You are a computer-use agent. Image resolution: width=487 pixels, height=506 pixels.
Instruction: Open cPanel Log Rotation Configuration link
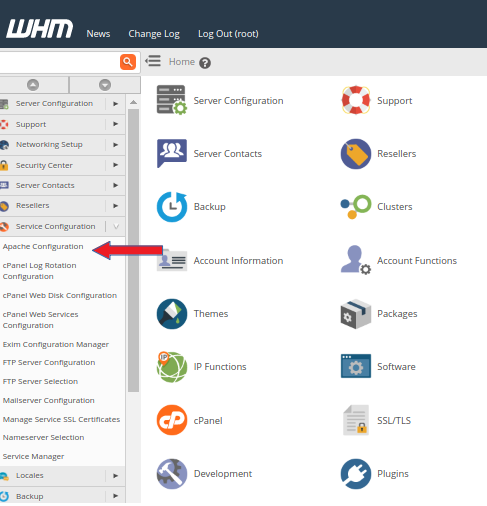(x=39, y=271)
